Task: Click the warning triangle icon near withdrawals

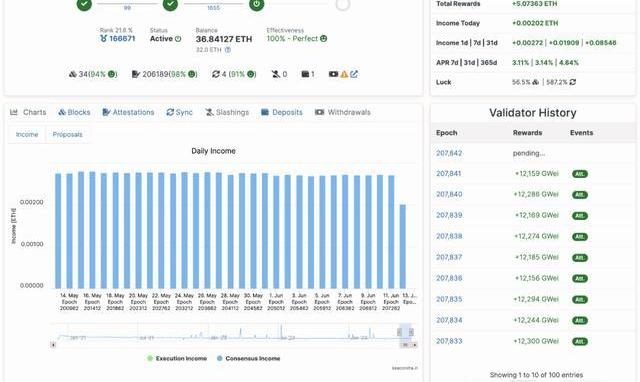Action: 344,74
